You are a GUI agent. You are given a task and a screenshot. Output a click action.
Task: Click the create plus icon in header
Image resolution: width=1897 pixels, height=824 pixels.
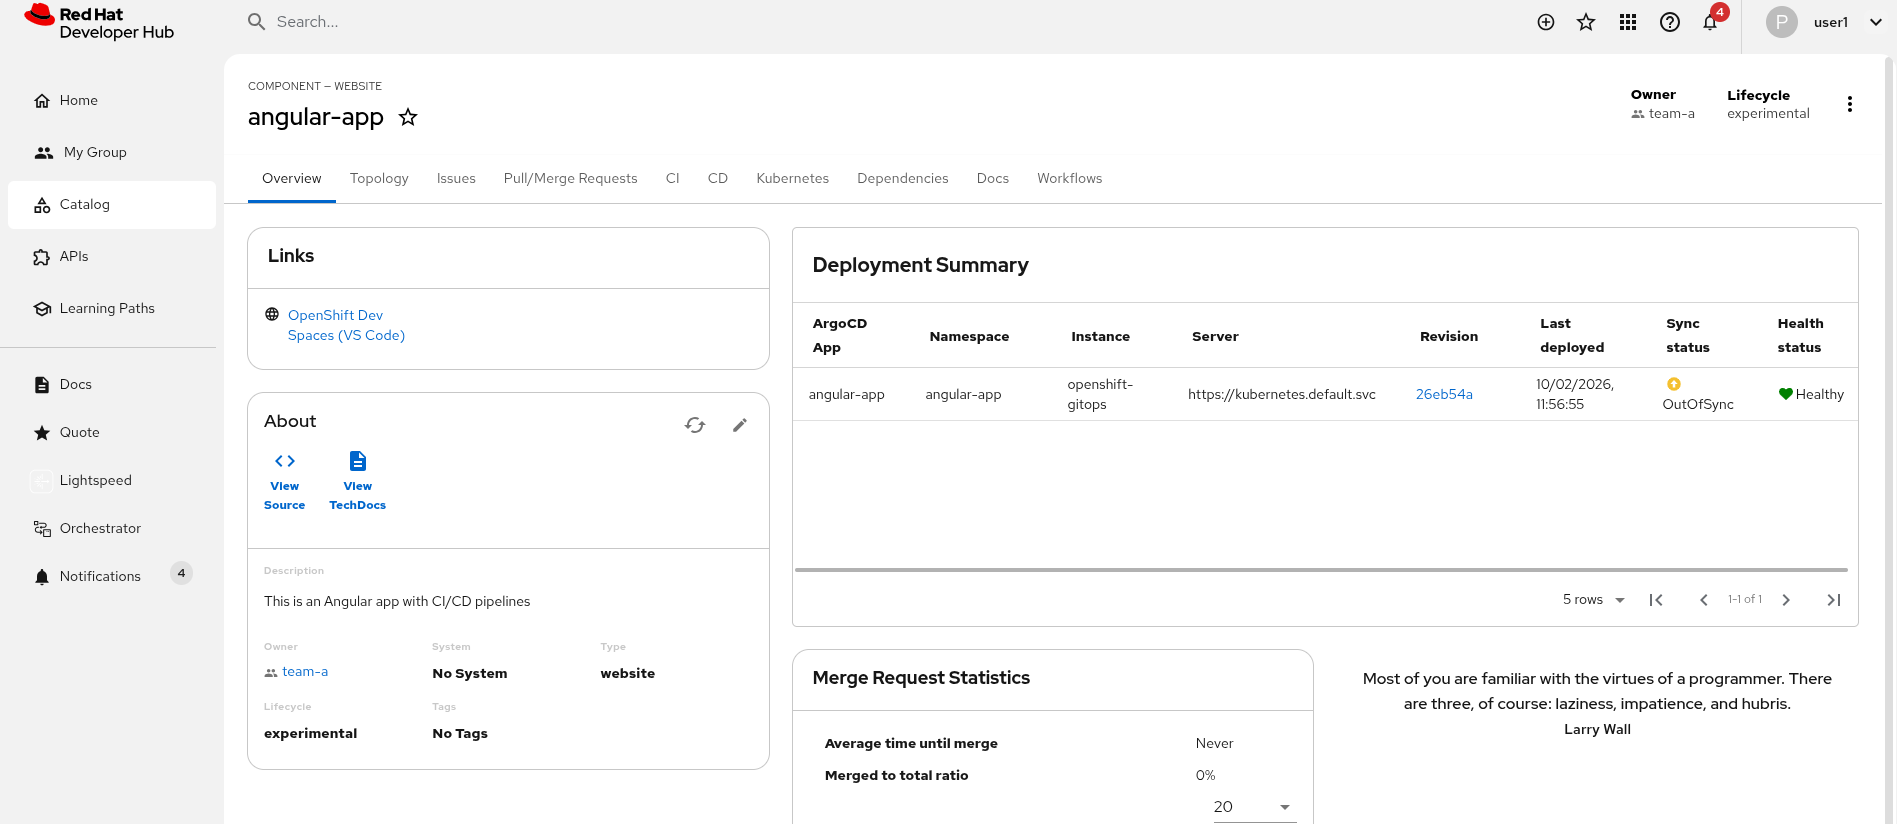tap(1546, 22)
